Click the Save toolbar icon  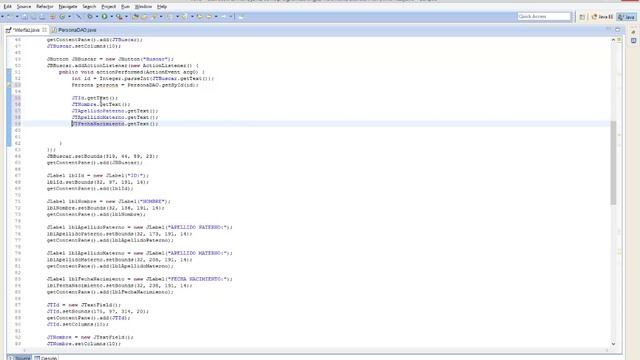(x=24, y=17)
